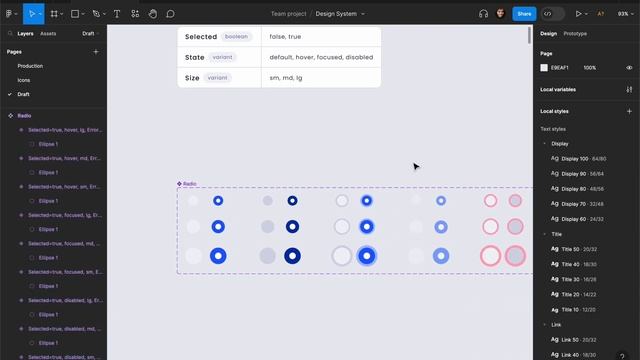This screenshot has width=640, height=360.
Task: Click the canvas vertical scrollbar
Action: tap(529, 35)
